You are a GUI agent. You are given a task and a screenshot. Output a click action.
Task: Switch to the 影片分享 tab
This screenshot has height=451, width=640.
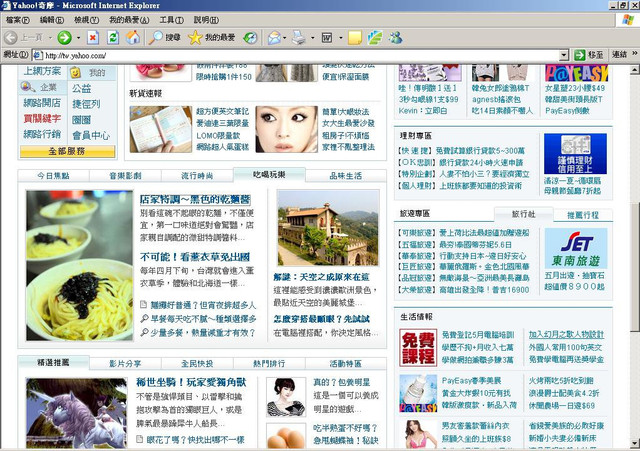[x=125, y=363]
